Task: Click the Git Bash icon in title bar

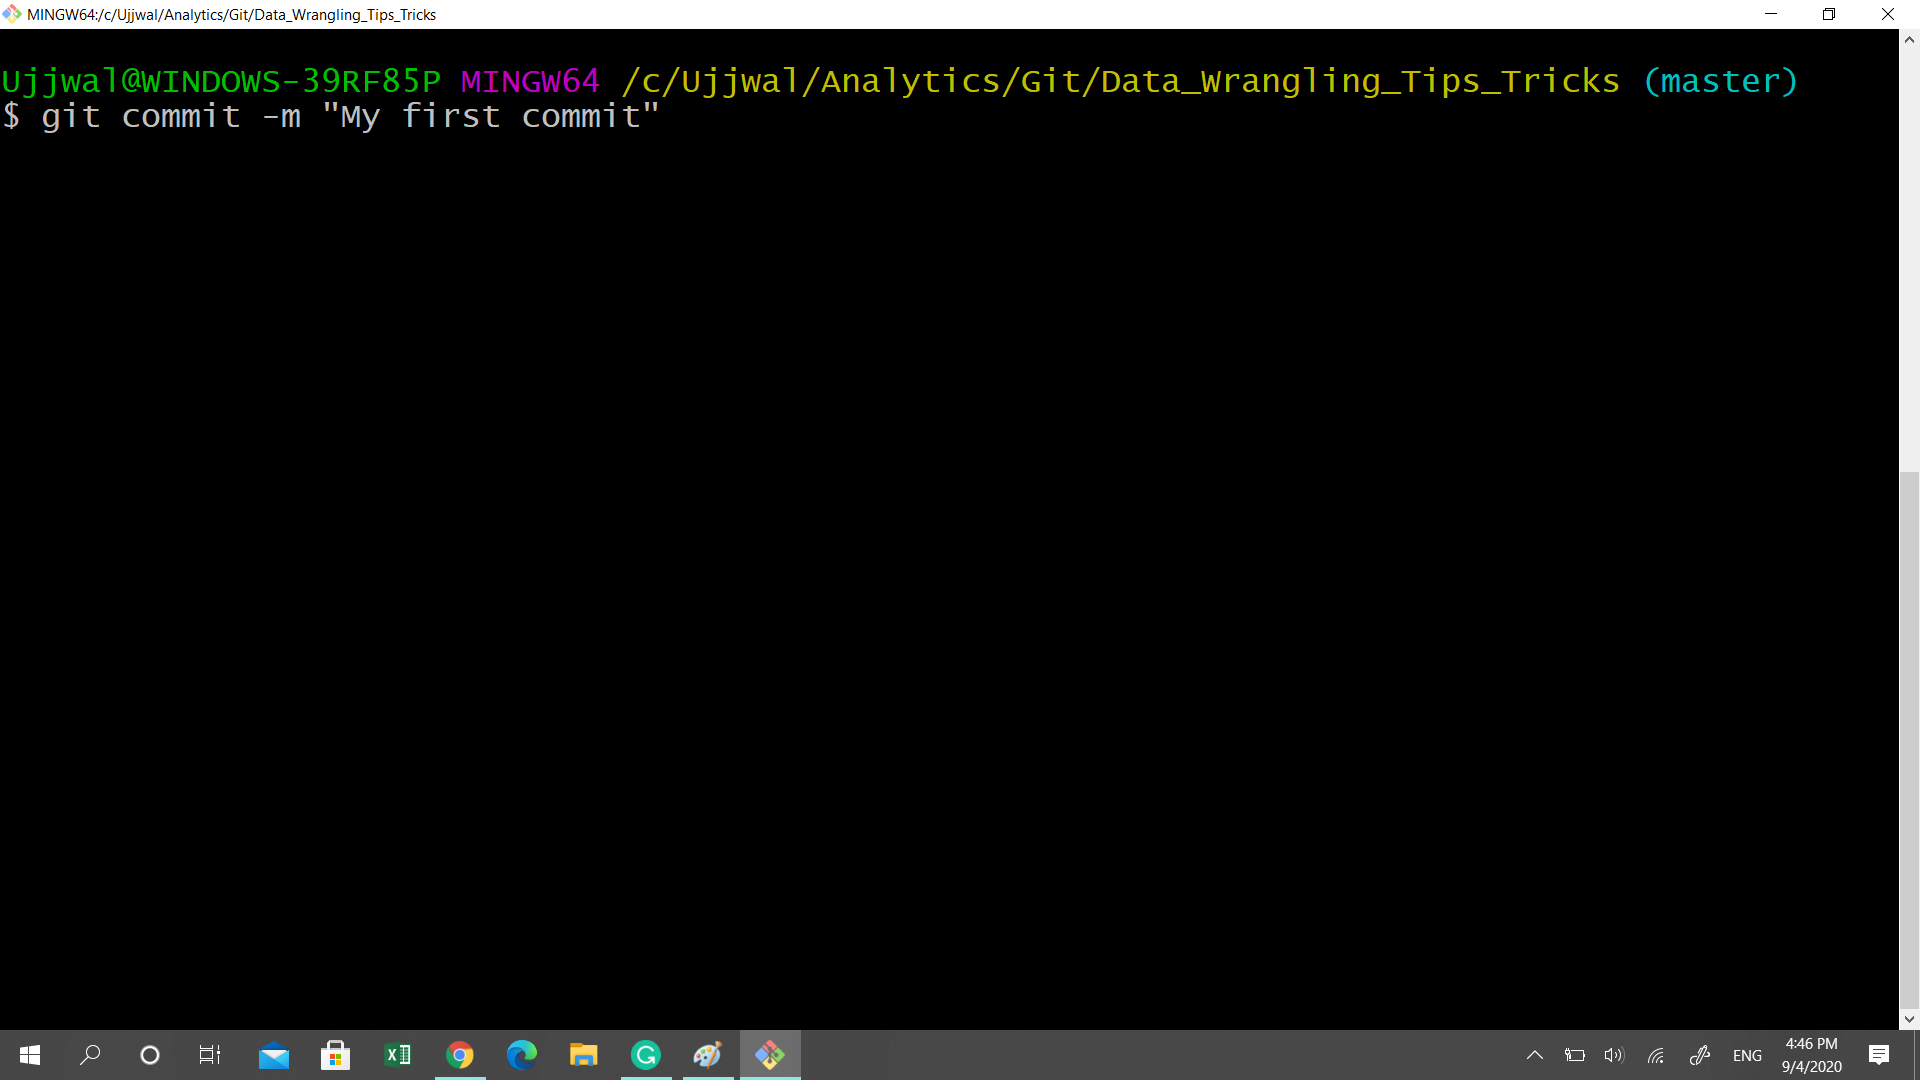Action: click(12, 14)
